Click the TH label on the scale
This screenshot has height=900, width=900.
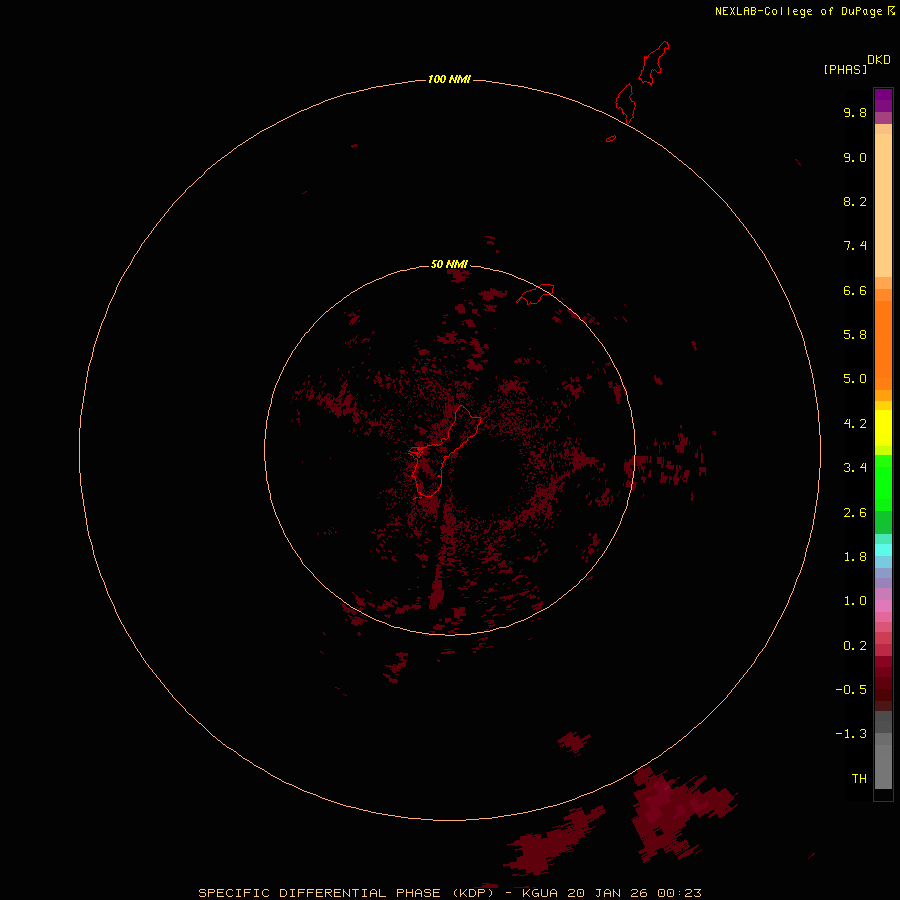859,778
